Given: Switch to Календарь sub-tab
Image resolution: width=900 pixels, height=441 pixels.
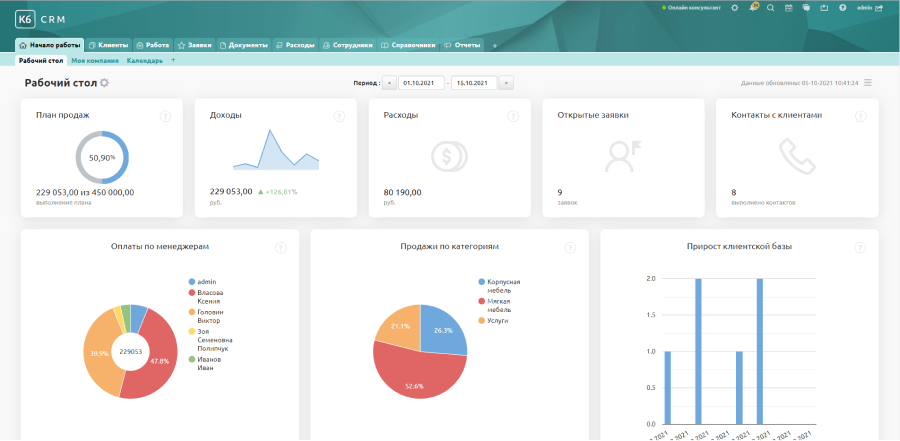Looking at the screenshot, I should click(145, 60).
